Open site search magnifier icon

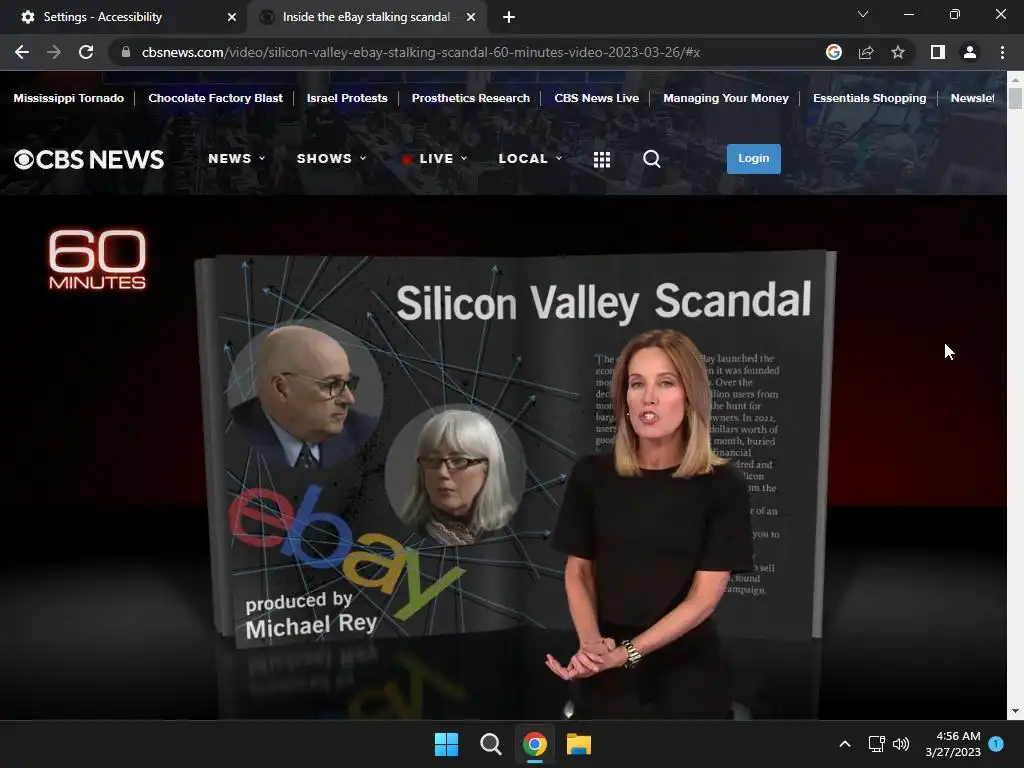point(651,159)
